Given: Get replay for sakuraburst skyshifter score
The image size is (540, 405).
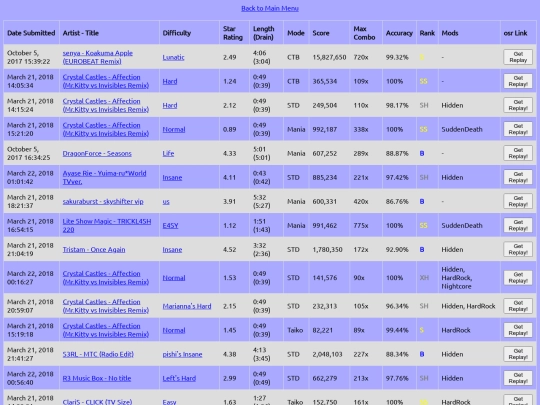Looking at the screenshot, I should 518,201.
